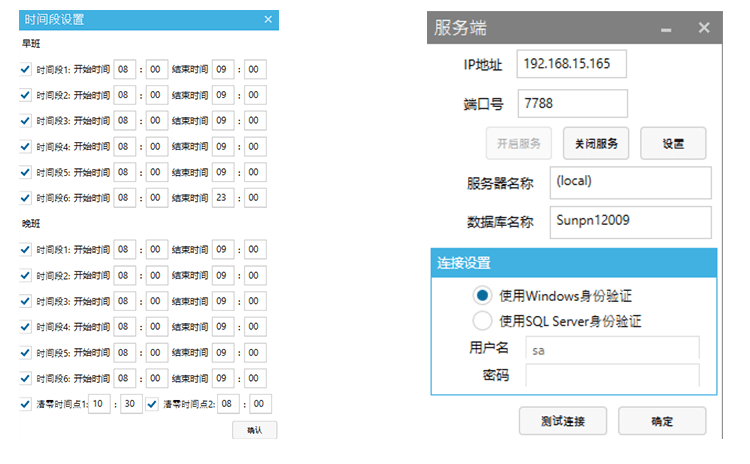Click the 确认 button in time settings
Screen dimensions: 750x464
point(254,430)
